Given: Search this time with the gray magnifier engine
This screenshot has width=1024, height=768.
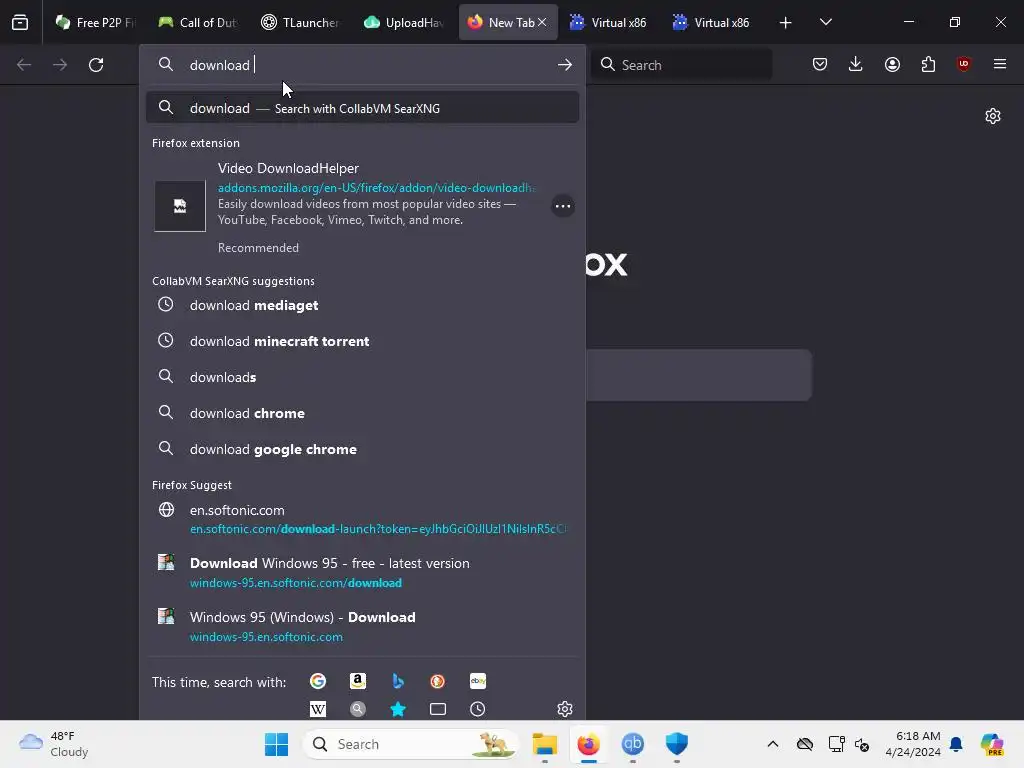Looking at the screenshot, I should click(x=358, y=709).
